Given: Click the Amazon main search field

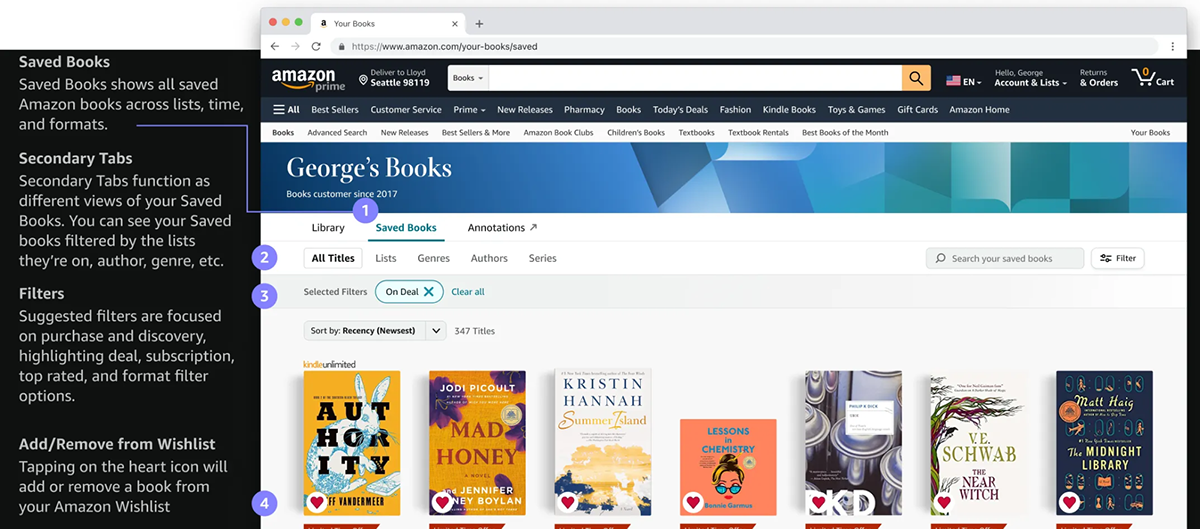Looking at the screenshot, I should click(x=695, y=78).
